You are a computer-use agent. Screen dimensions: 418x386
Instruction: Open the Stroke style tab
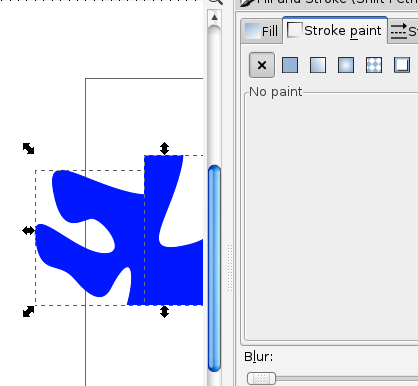coord(403,31)
